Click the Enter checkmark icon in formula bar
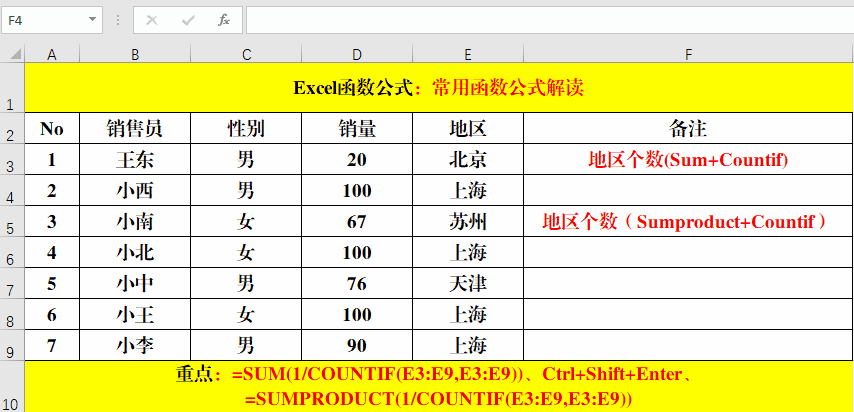854x412 pixels. pos(188,21)
